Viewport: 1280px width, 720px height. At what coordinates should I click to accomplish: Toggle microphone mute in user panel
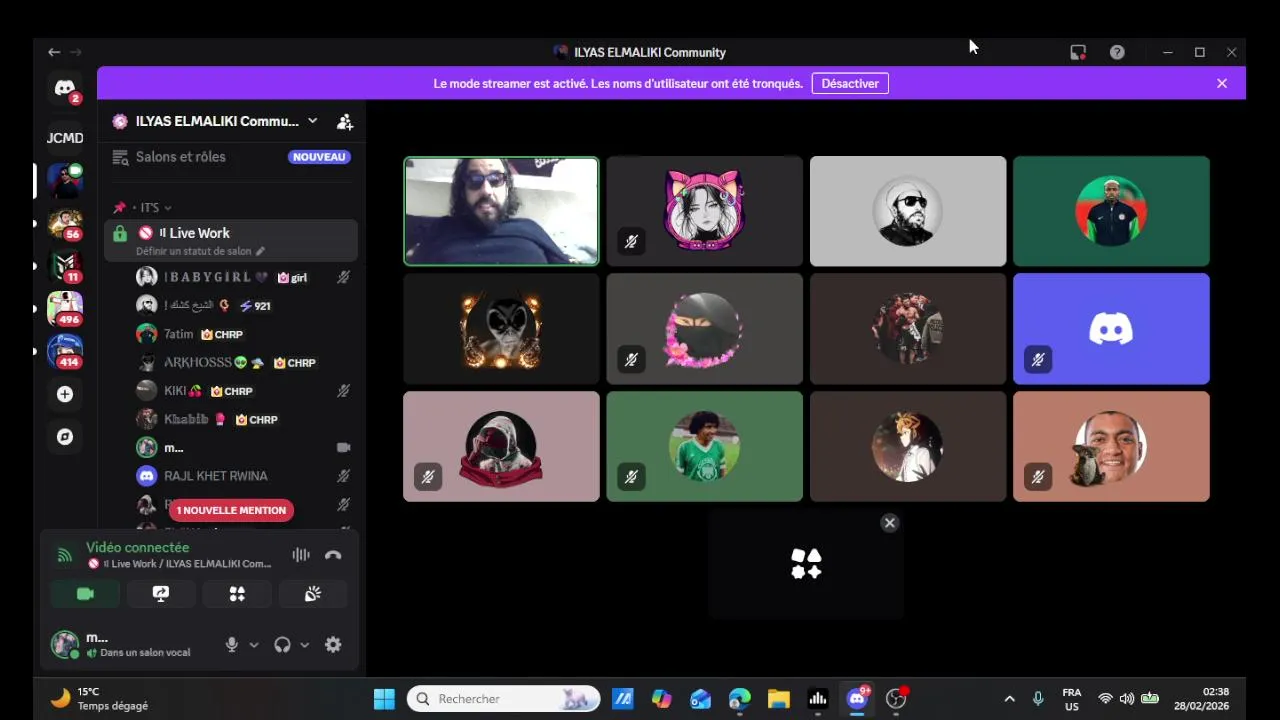tap(232, 645)
